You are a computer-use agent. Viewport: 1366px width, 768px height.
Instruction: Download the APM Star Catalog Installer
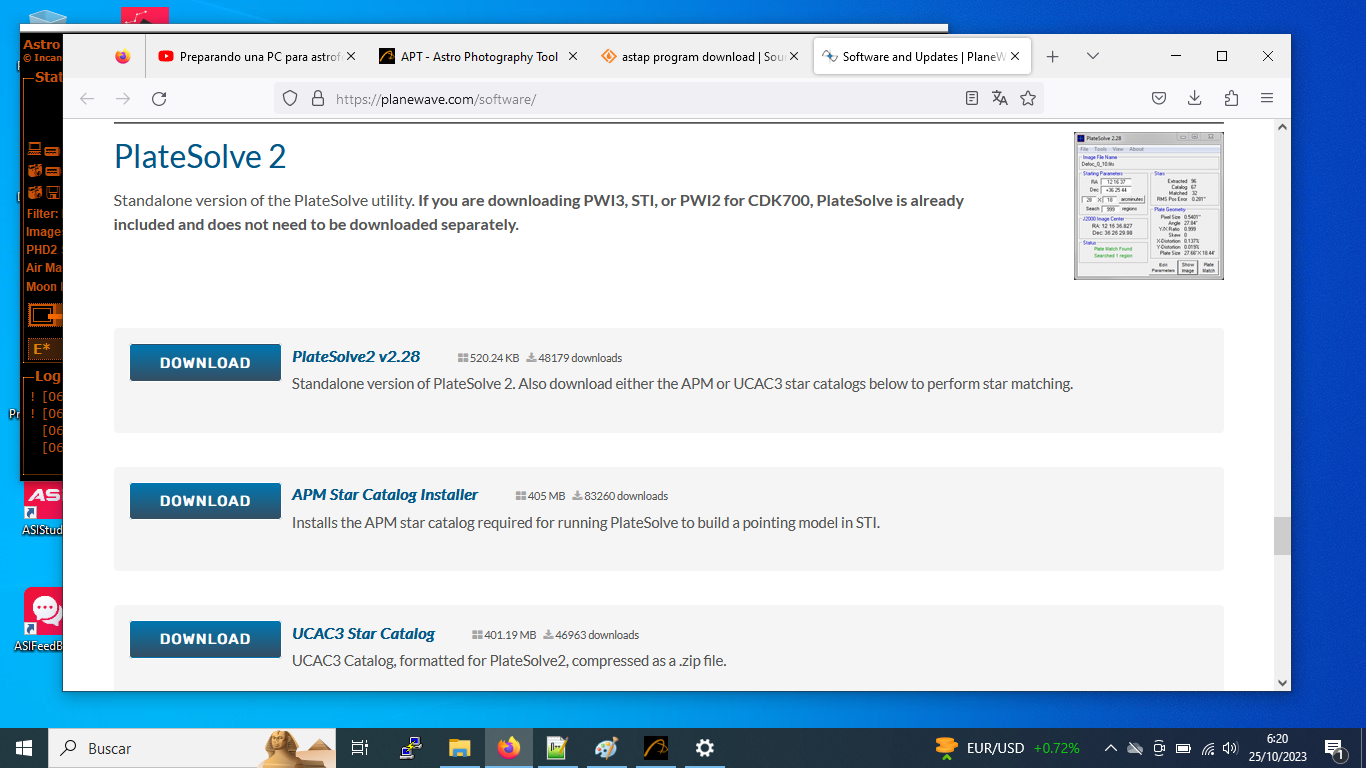(205, 501)
